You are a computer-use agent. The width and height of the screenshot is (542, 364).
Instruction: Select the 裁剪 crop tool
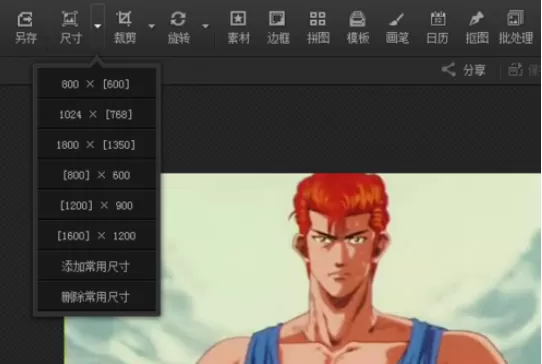coord(125,27)
